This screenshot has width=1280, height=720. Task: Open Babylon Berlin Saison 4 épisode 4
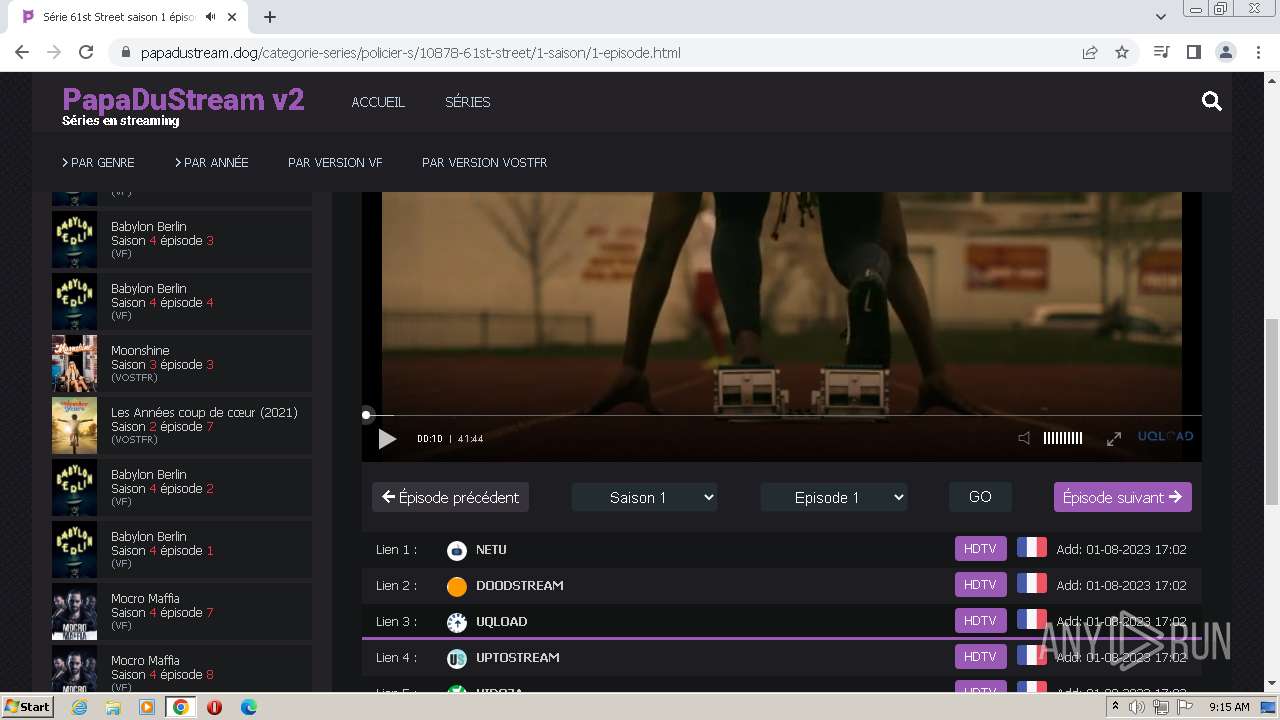tap(181, 302)
